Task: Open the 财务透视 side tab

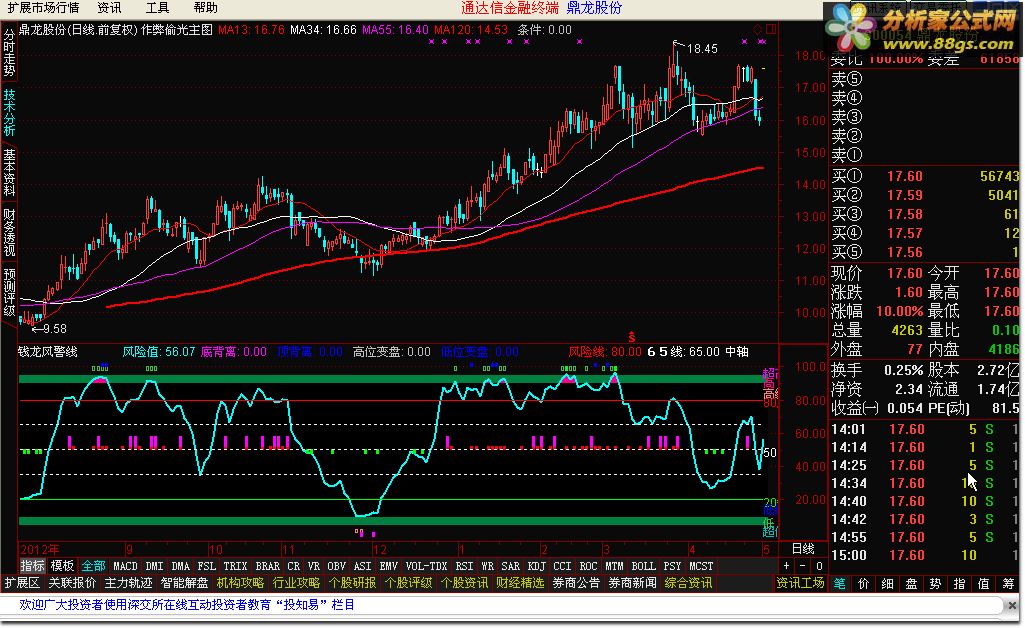Action: [x=9, y=233]
